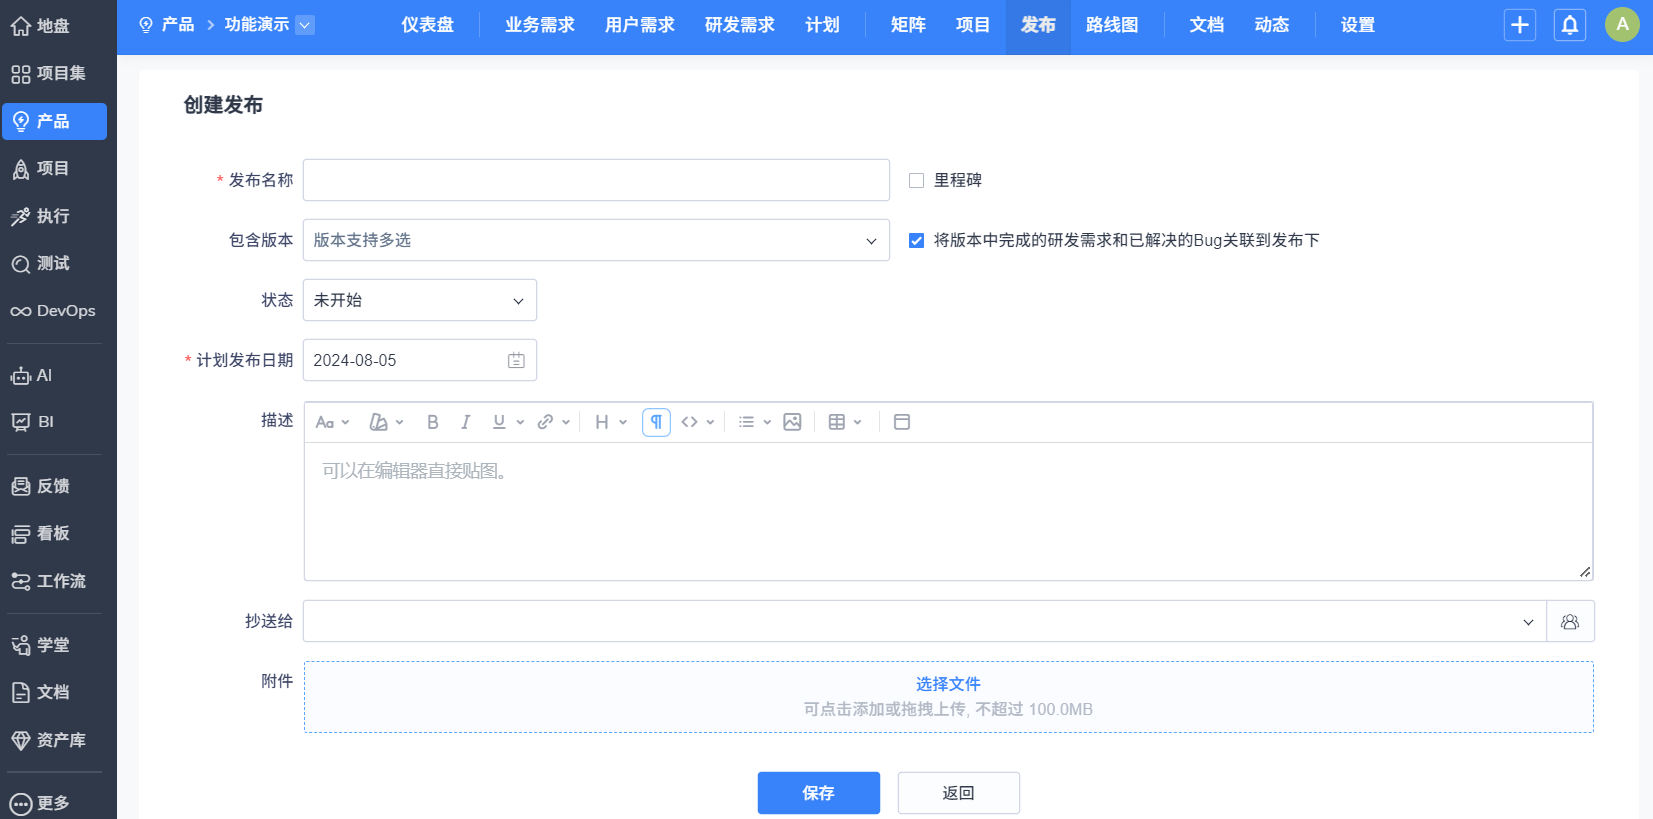Click the plus quick-create icon

point(1519,25)
